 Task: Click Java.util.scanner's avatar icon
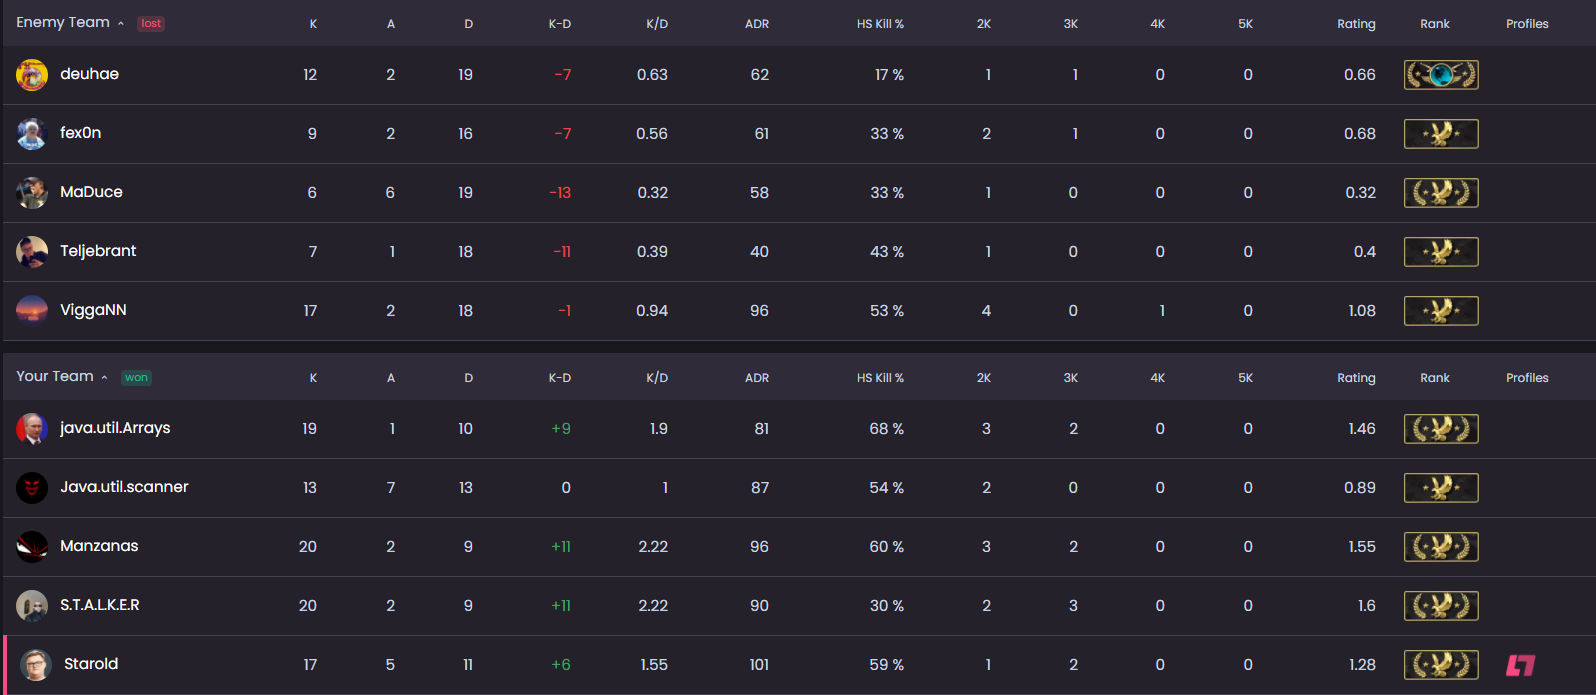(32, 487)
